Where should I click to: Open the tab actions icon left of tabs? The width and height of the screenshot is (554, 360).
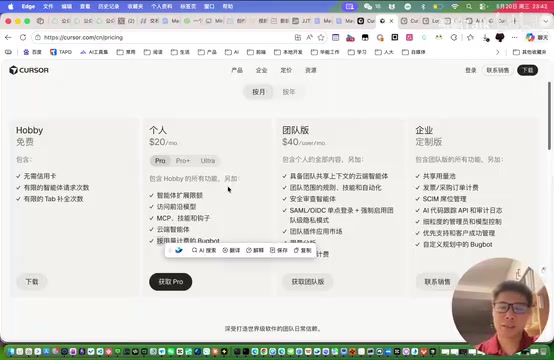point(40,21)
